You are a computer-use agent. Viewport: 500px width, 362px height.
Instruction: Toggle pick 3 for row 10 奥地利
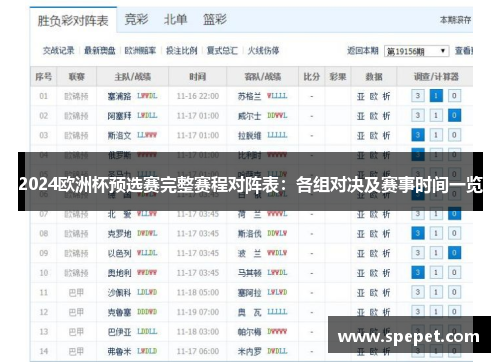click(x=418, y=273)
